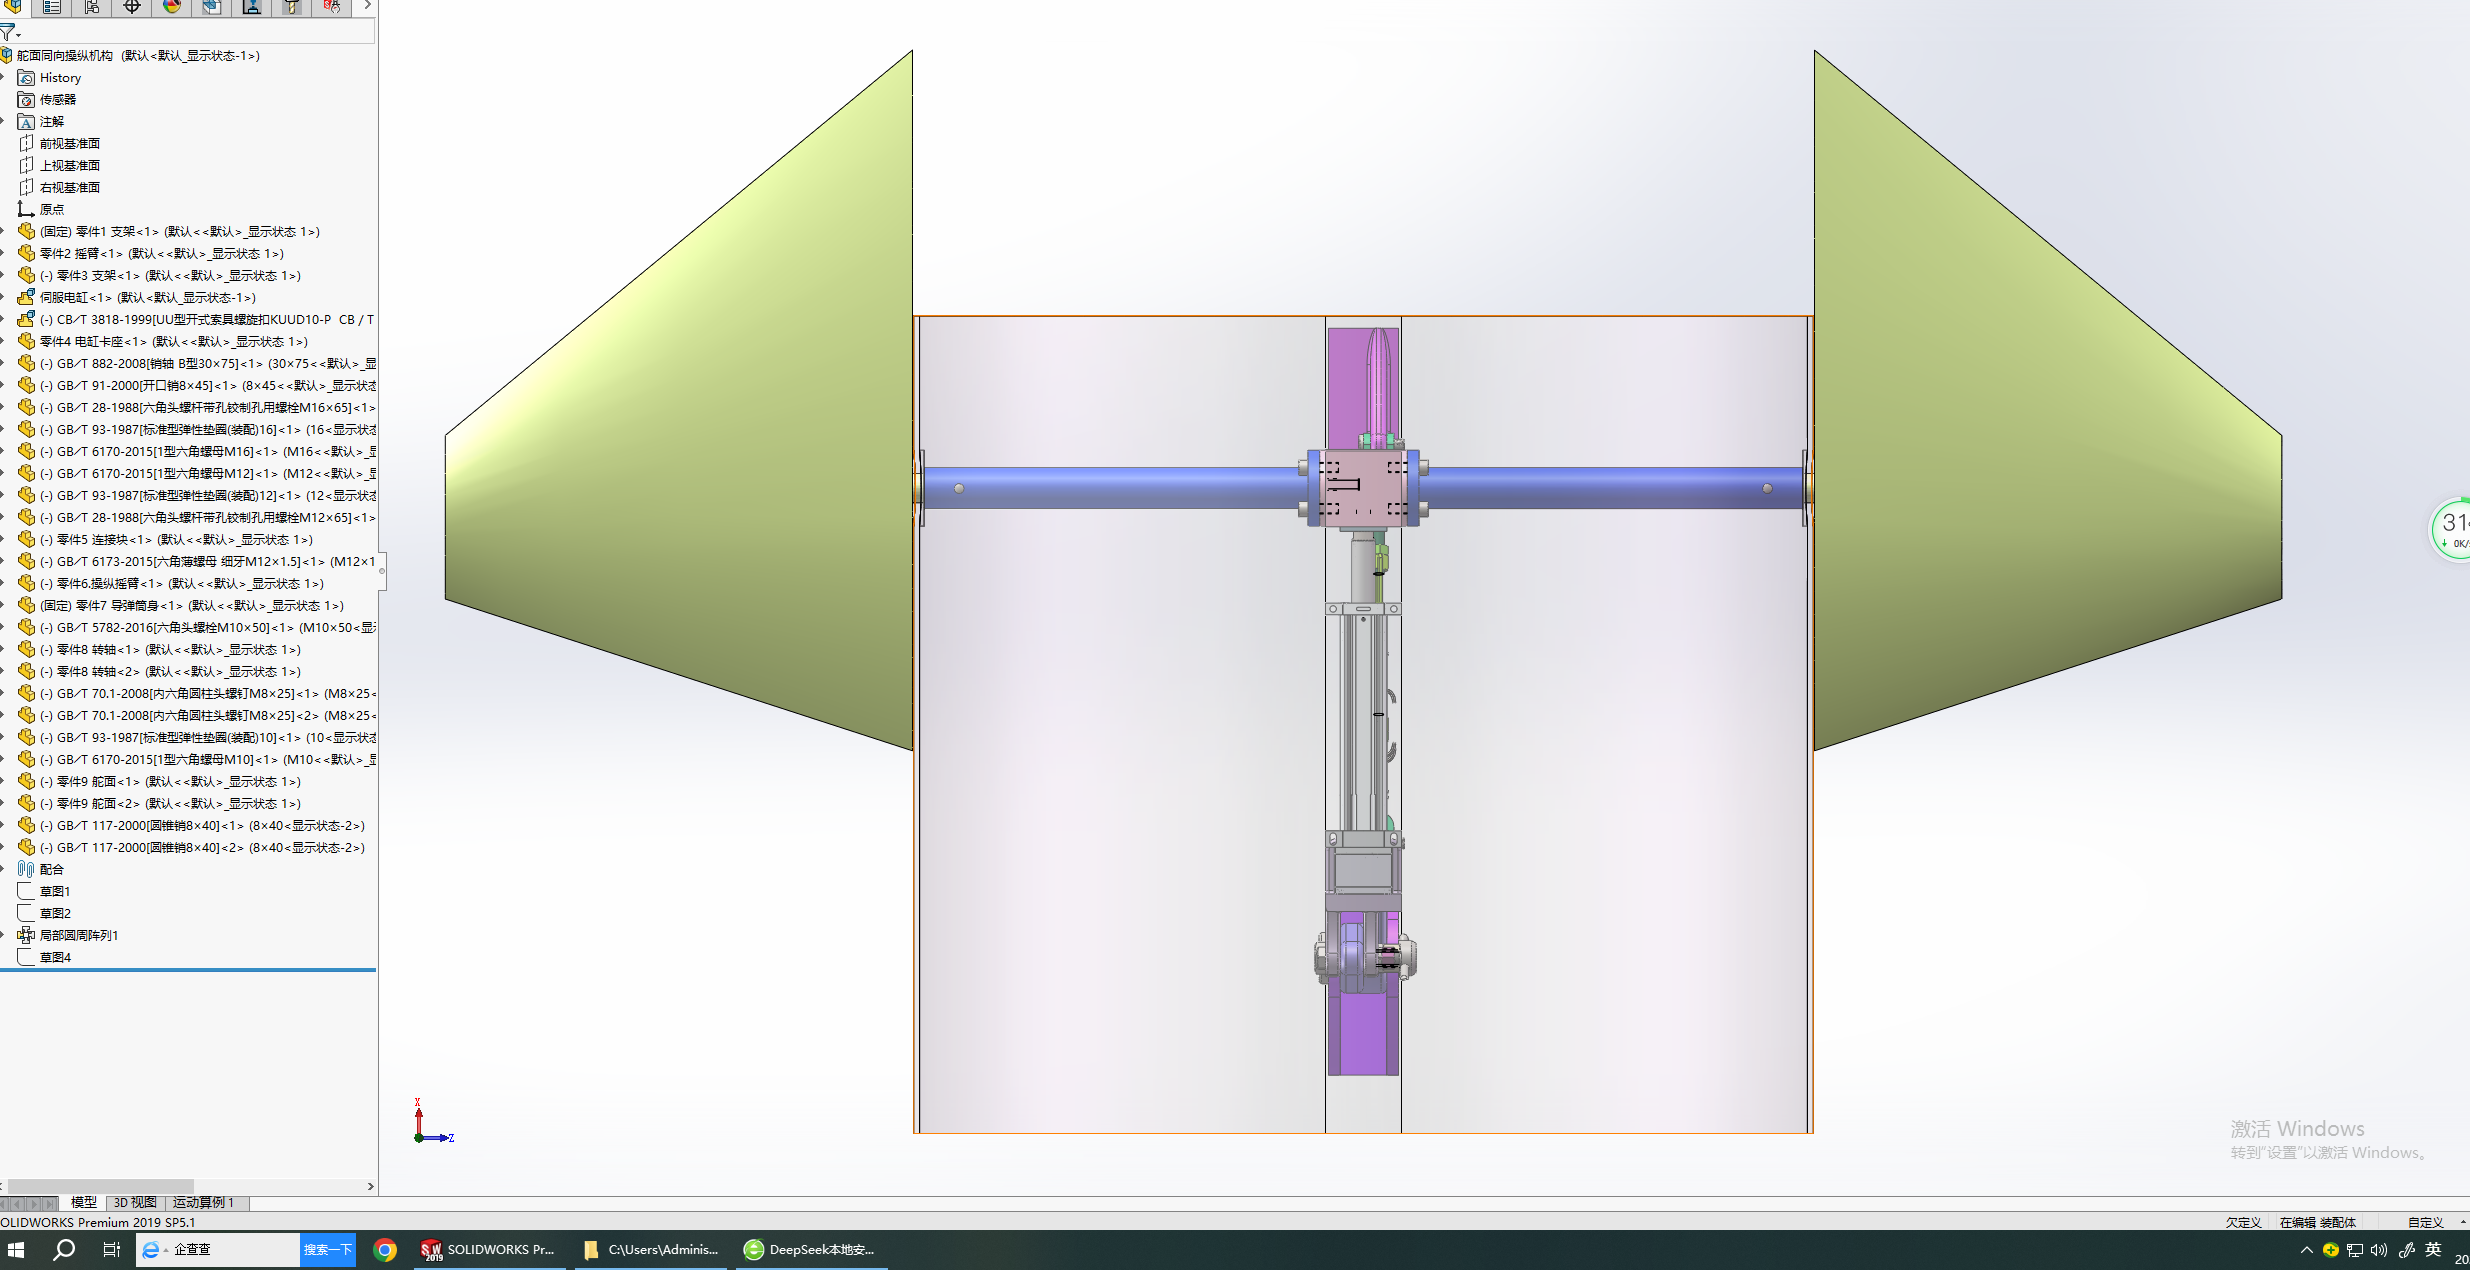The width and height of the screenshot is (2470, 1270).
Task: Click the 搜索一下 search button
Action: pyautogui.click(x=328, y=1250)
